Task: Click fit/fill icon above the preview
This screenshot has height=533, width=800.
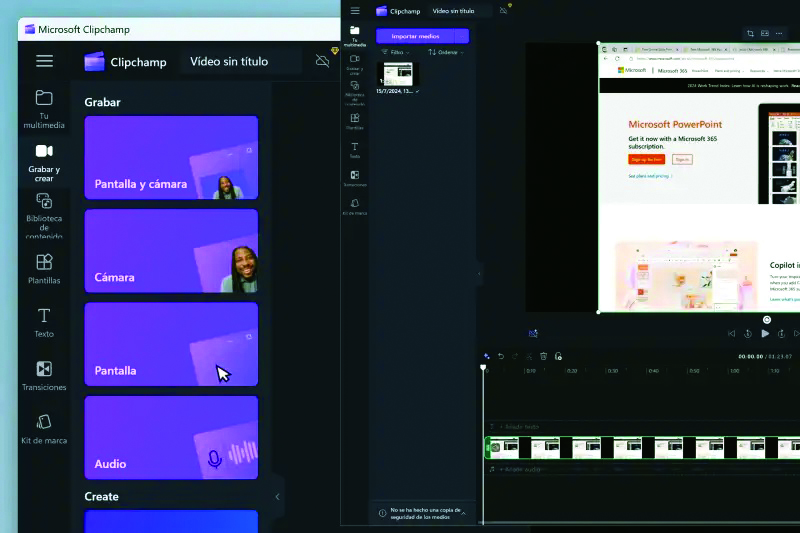Action: point(765,33)
